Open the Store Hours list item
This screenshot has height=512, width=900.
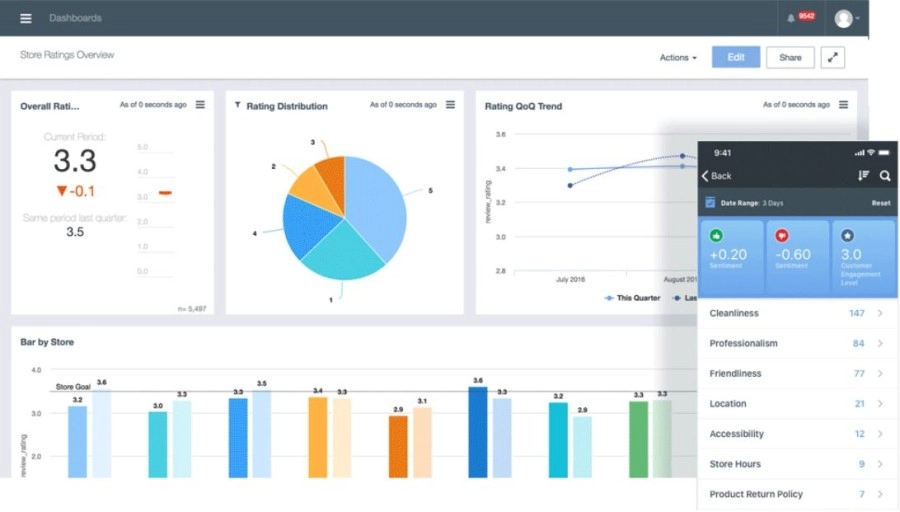coord(797,464)
